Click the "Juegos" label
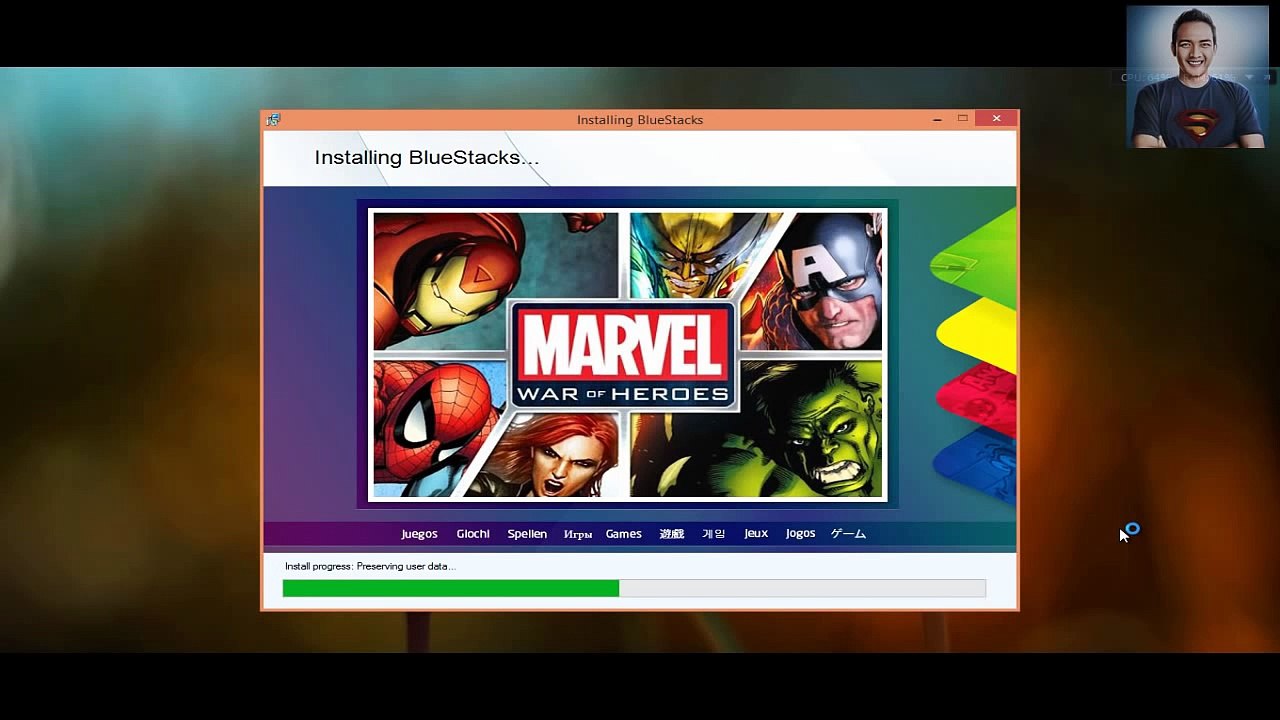This screenshot has width=1280, height=720. tap(419, 534)
